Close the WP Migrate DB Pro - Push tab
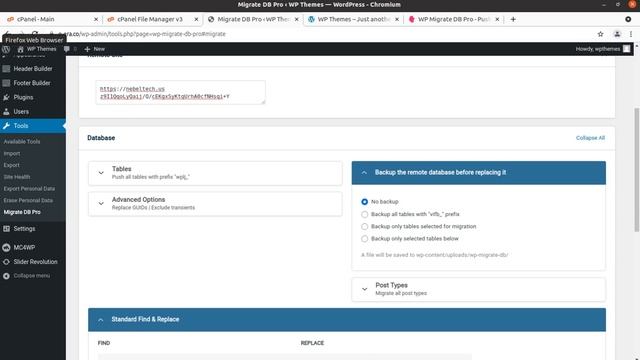 497,19
